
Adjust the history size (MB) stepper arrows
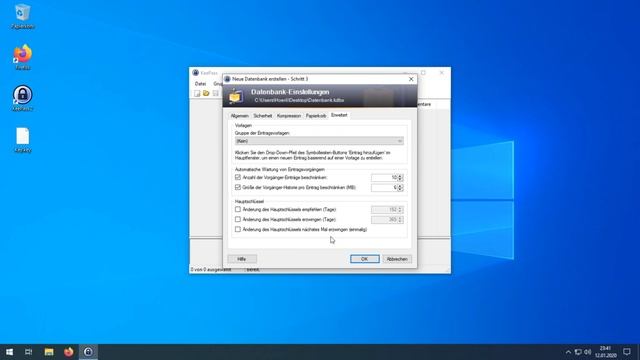tap(400, 188)
